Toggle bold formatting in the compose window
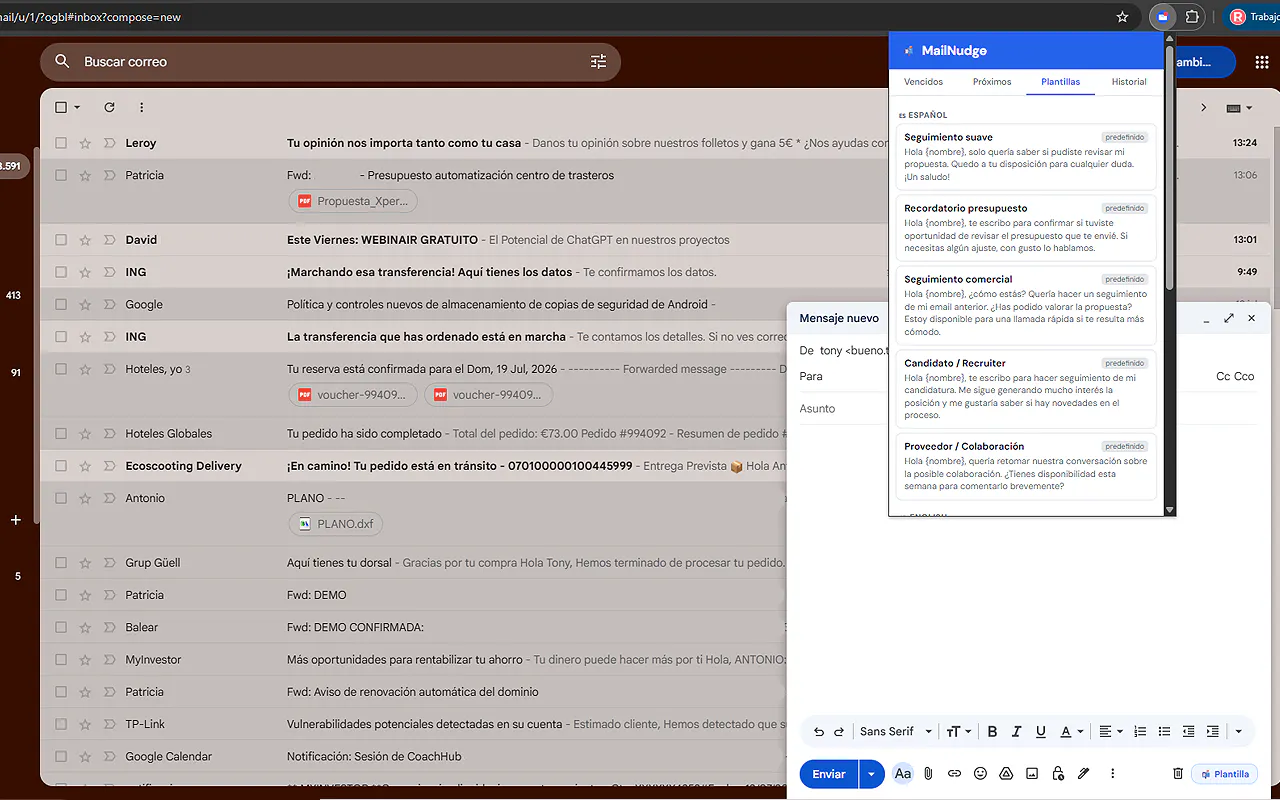This screenshot has width=1280, height=800. coord(993,732)
